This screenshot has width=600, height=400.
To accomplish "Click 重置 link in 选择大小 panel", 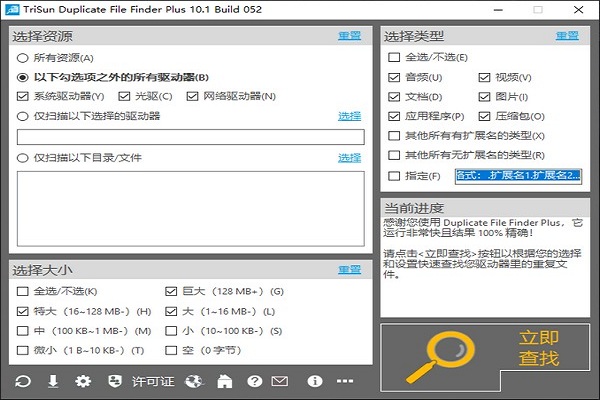I will pos(349,270).
